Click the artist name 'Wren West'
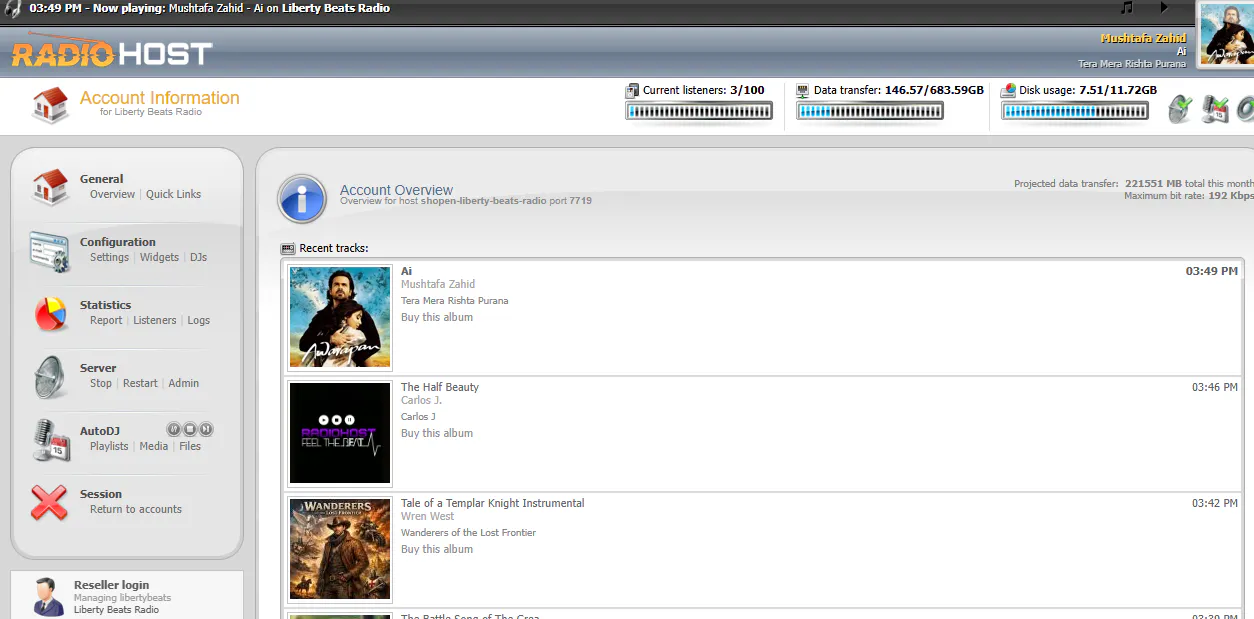The height and width of the screenshot is (619, 1254). click(x=428, y=516)
